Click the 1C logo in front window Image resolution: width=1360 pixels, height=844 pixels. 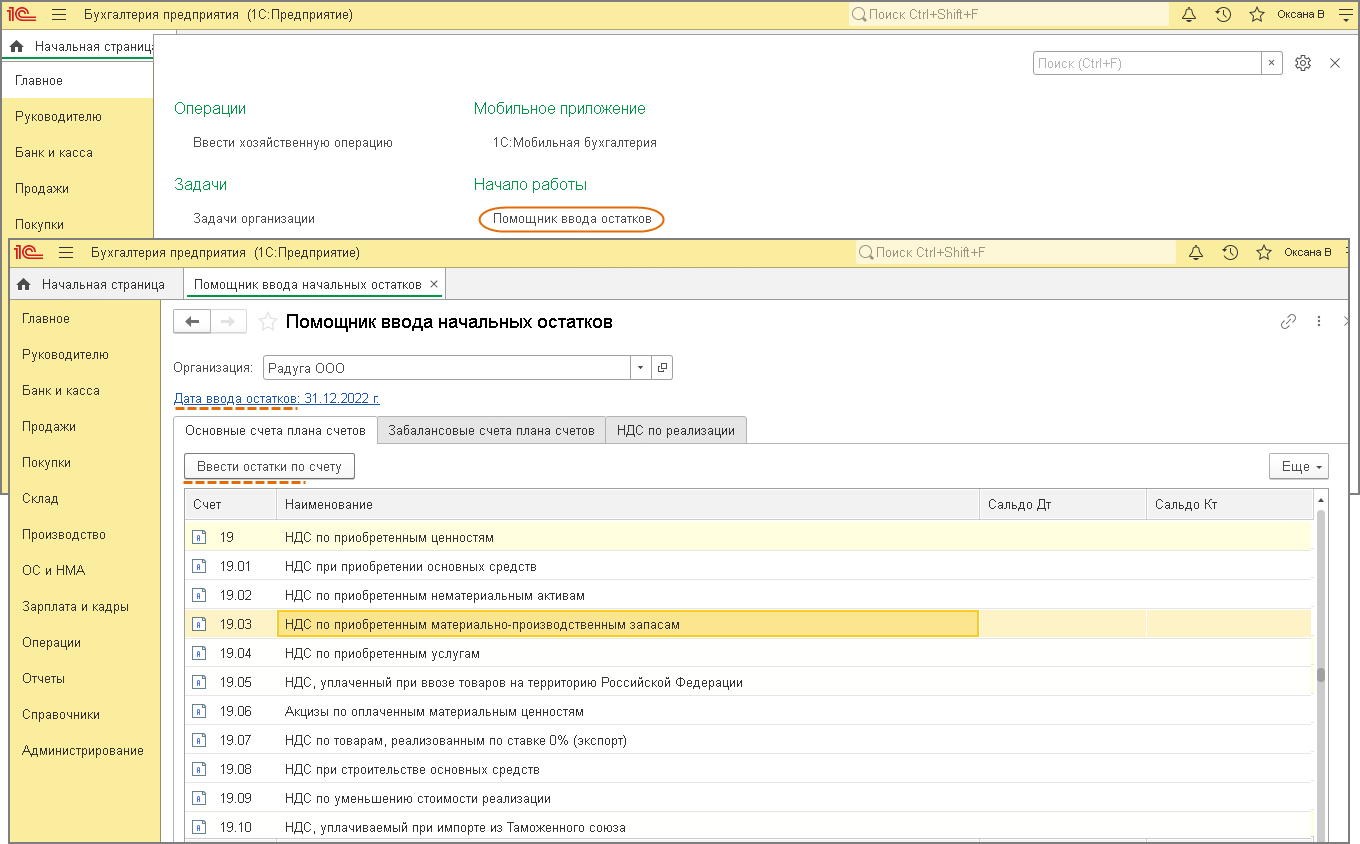(x=29, y=253)
